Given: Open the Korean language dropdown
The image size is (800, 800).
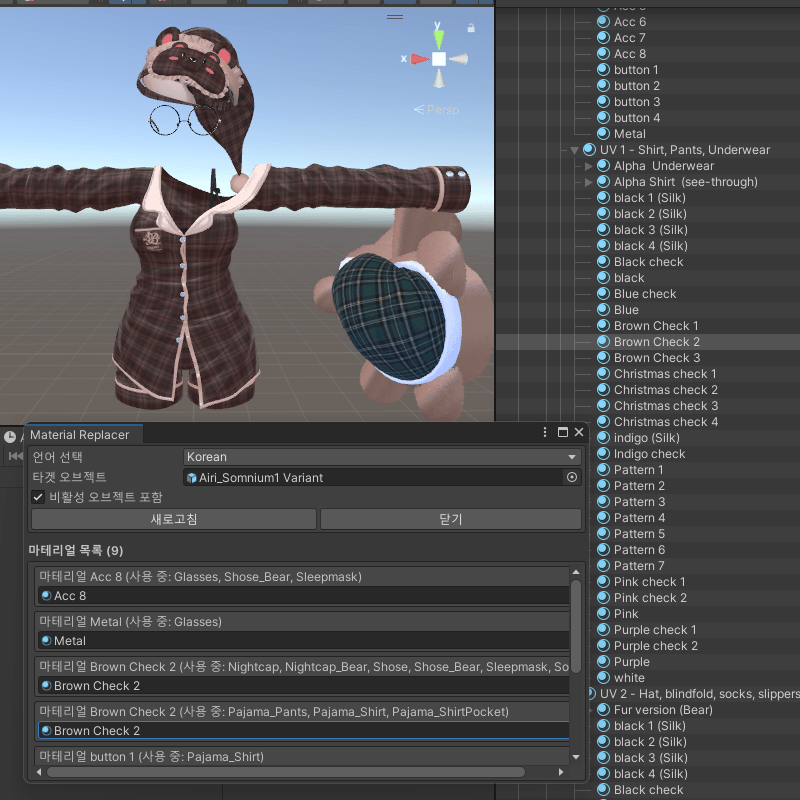Looking at the screenshot, I should point(382,457).
